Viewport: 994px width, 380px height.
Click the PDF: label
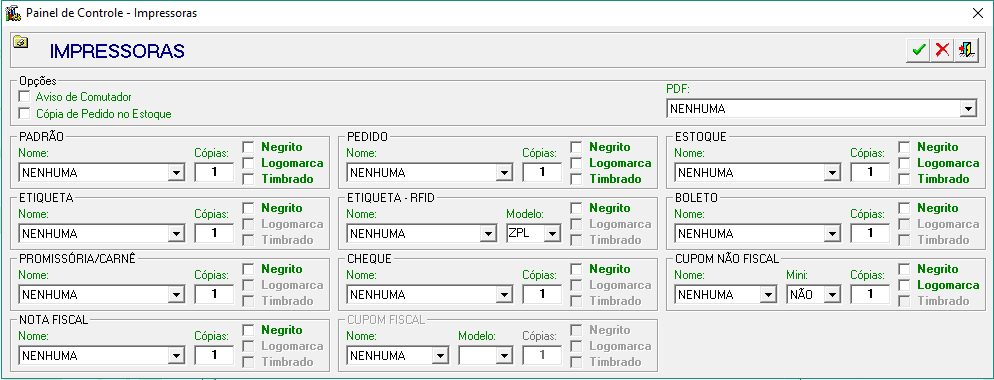(x=677, y=90)
